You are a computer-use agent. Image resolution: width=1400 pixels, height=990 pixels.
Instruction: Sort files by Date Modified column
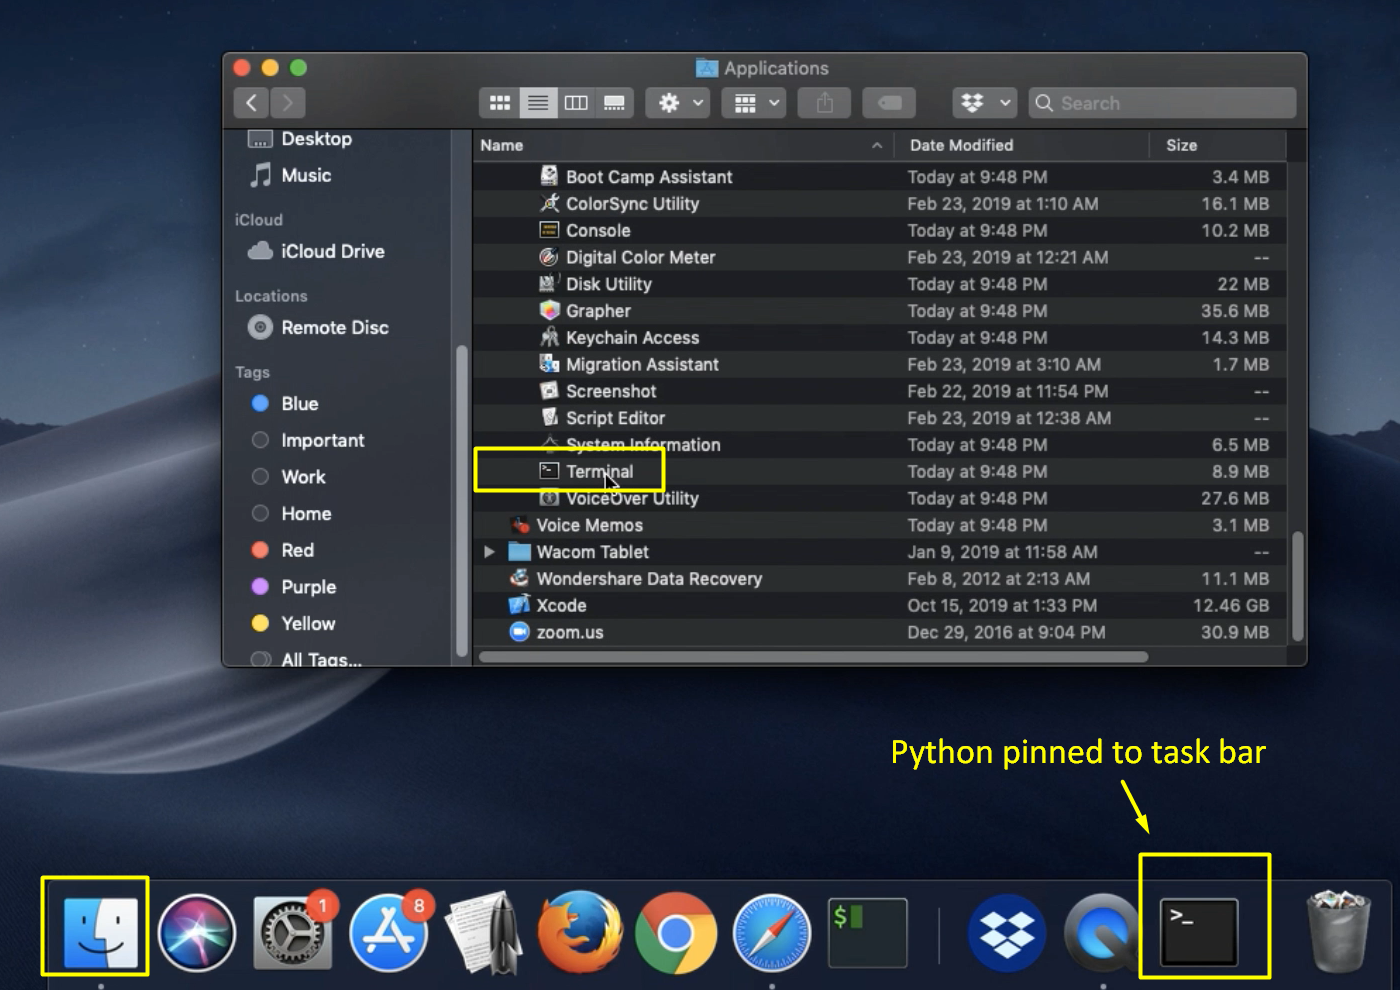pos(961,145)
